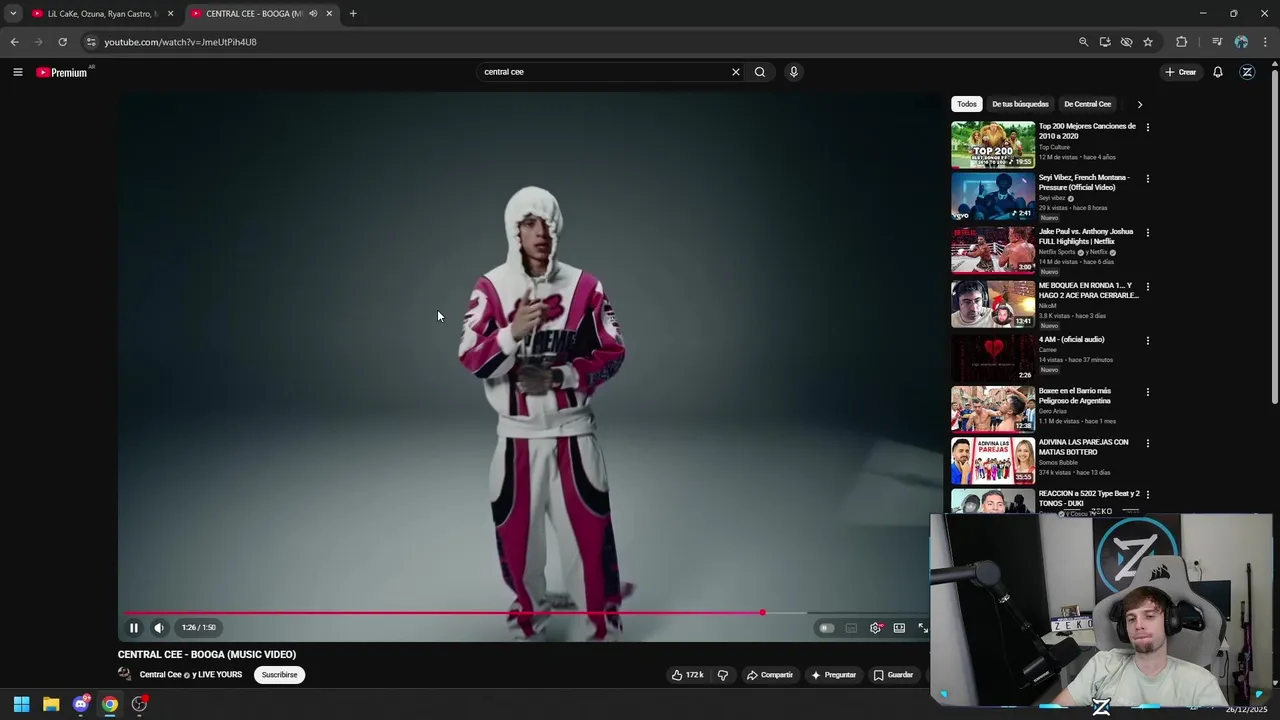Open File Explorer from the taskbar

51,704
